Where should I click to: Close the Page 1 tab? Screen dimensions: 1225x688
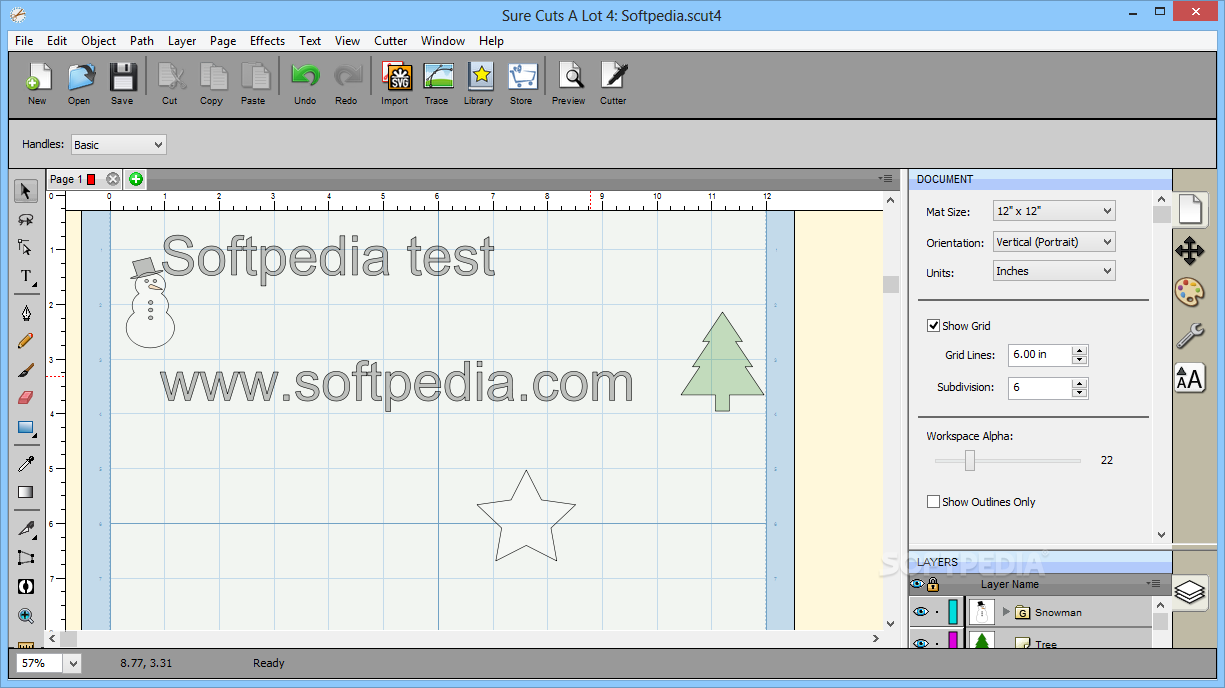pyautogui.click(x=113, y=179)
